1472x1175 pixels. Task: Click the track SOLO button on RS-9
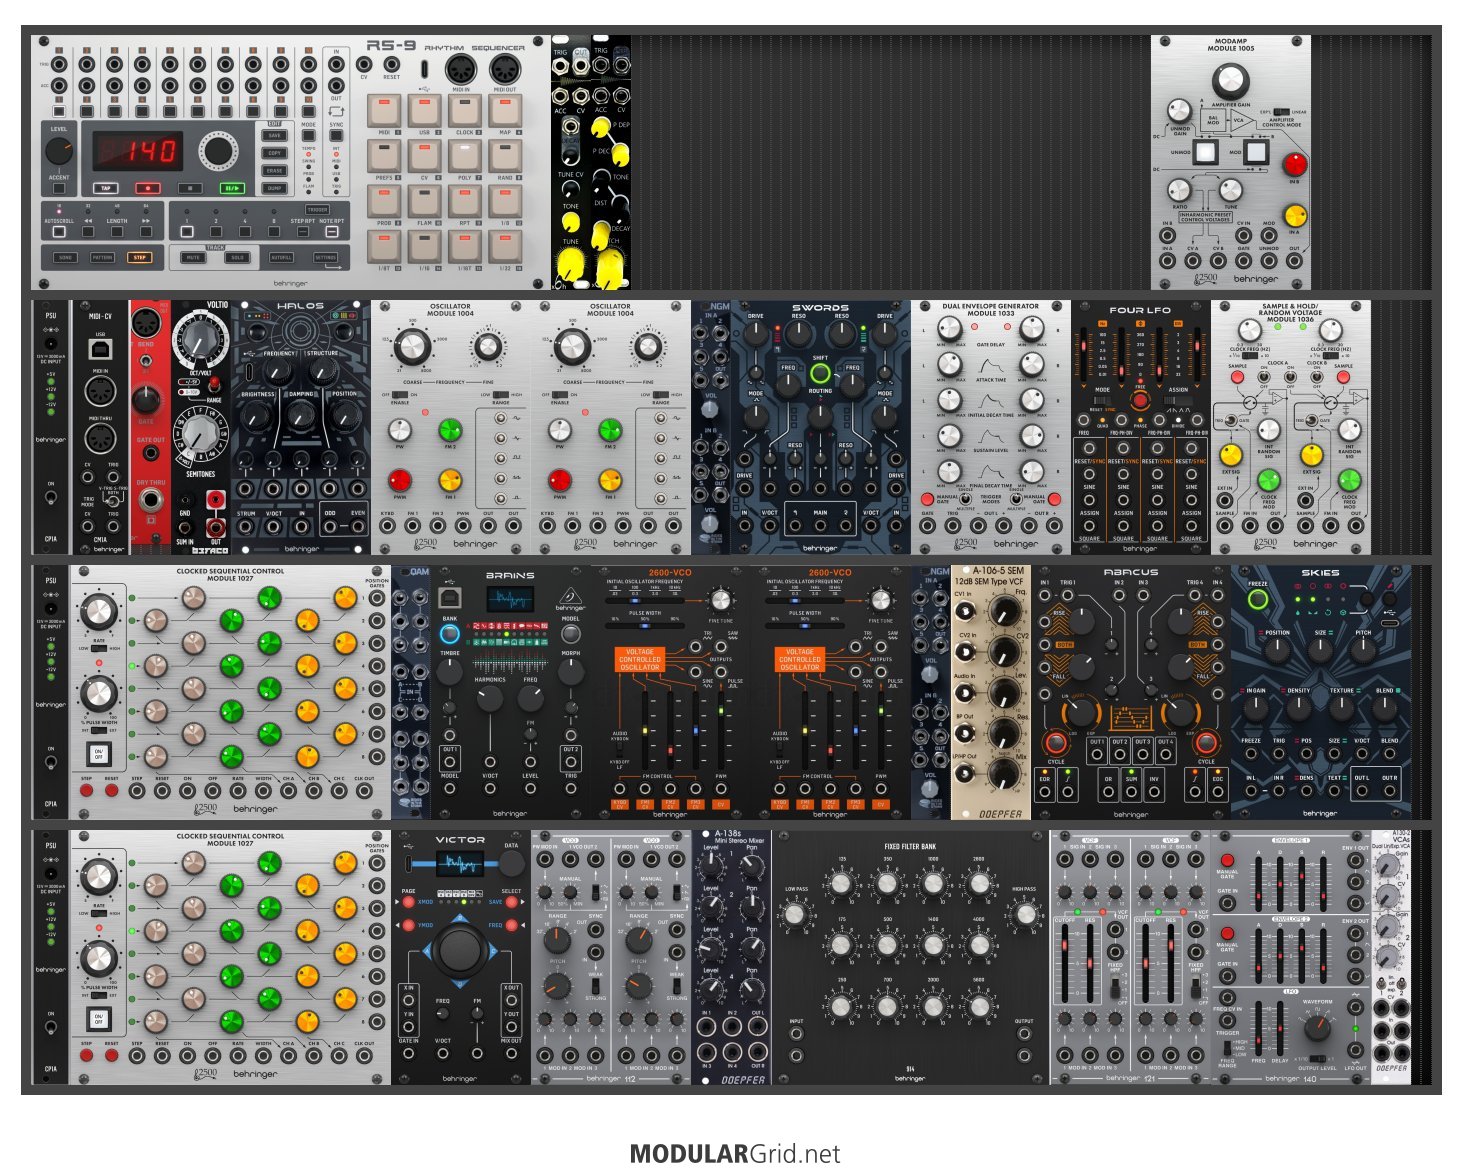pos(237,258)
